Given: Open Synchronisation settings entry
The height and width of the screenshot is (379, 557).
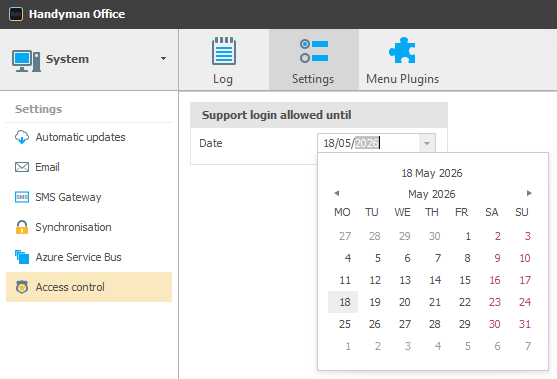Looking at the screenshot, I should [89, 227].
